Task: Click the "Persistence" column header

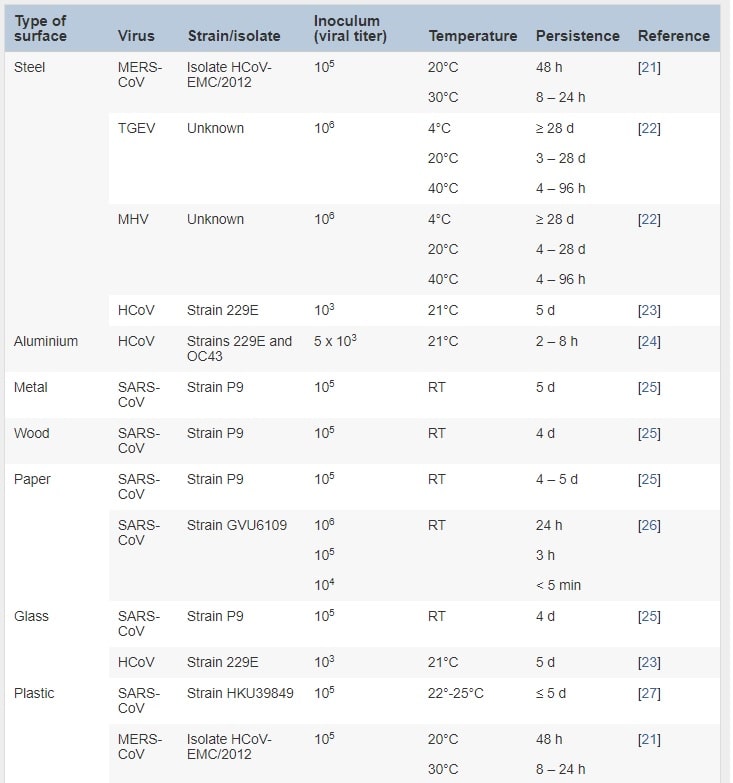Action: (x=578, y=36)
